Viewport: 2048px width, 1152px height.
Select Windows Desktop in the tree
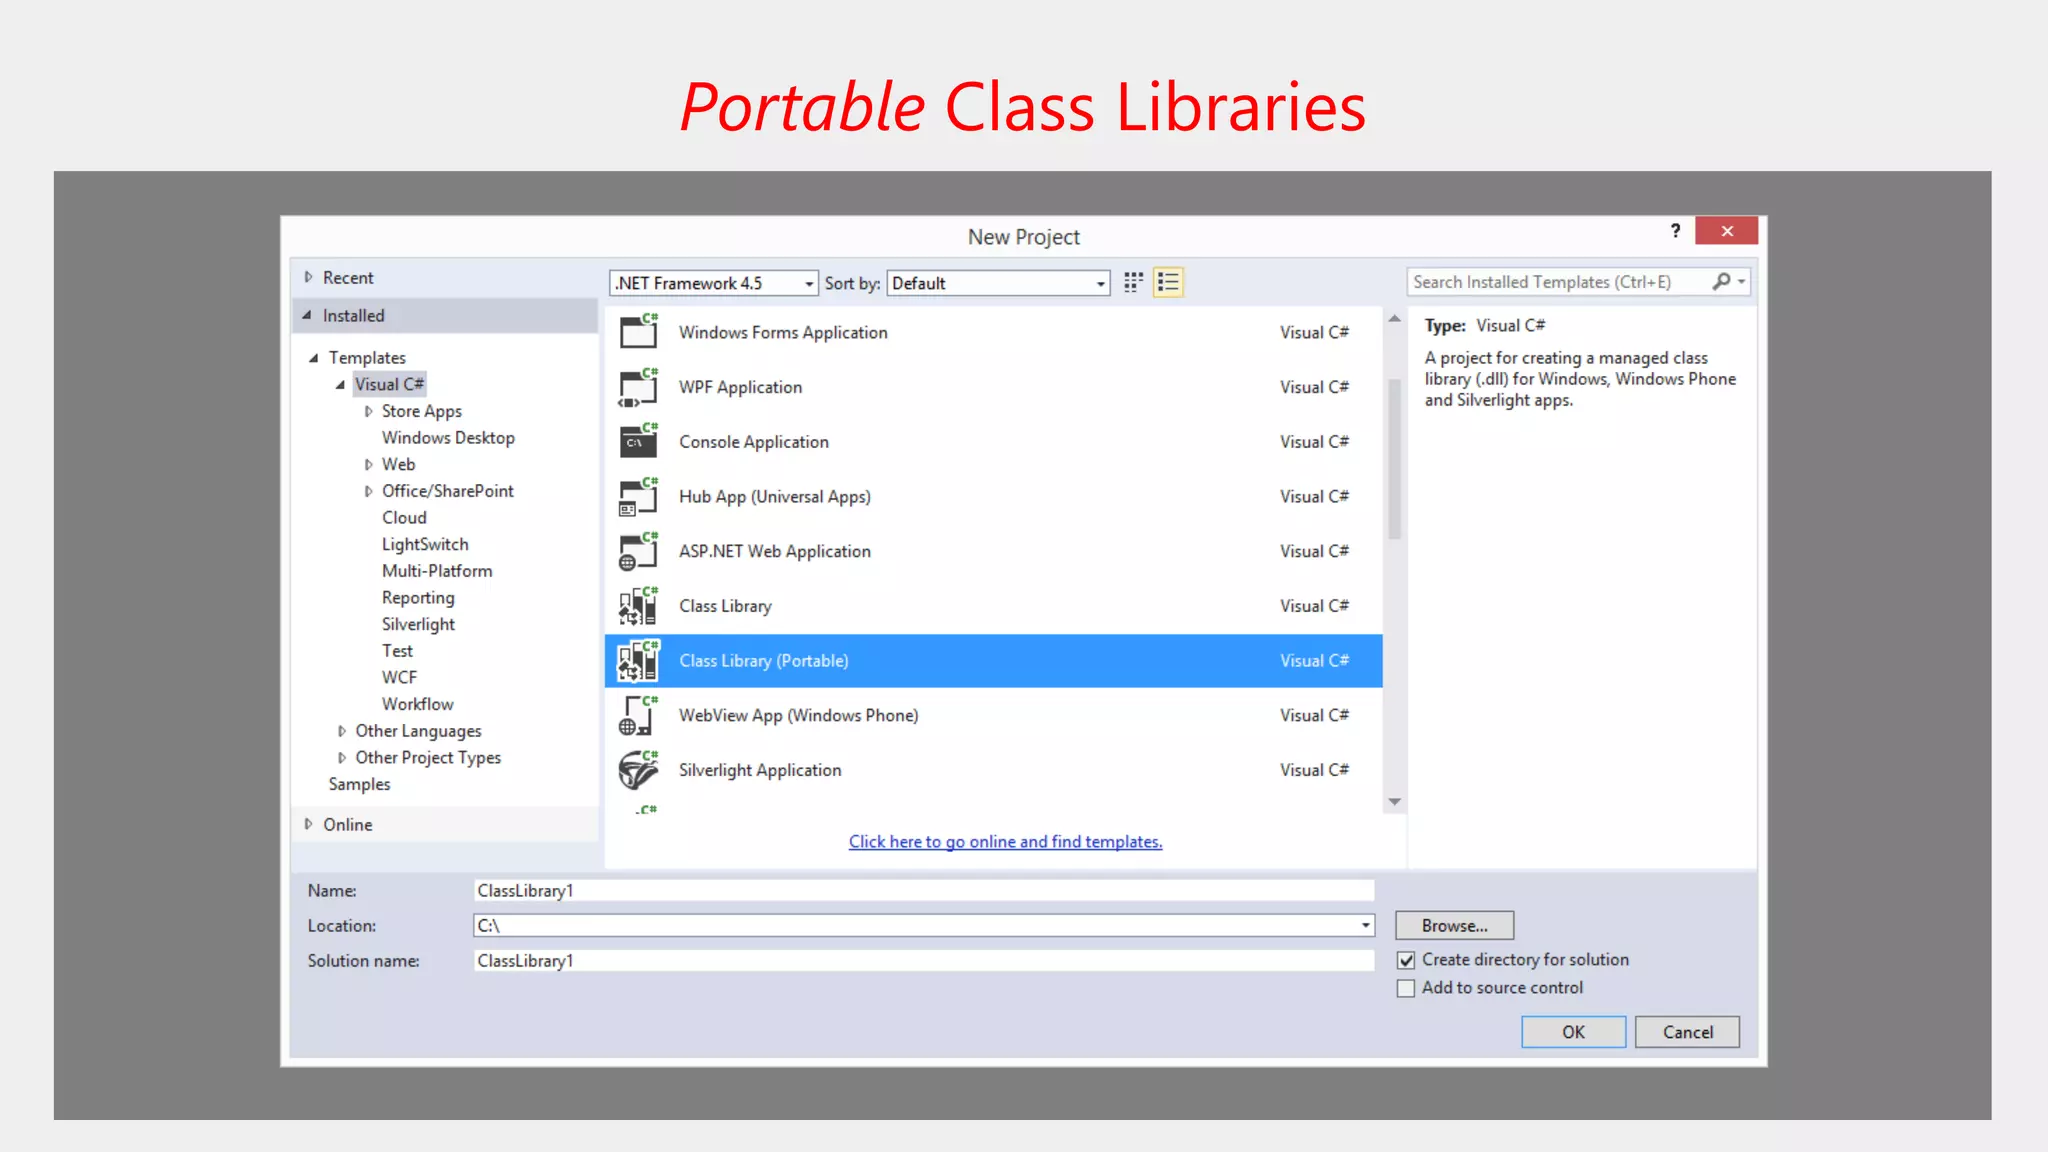448,437
